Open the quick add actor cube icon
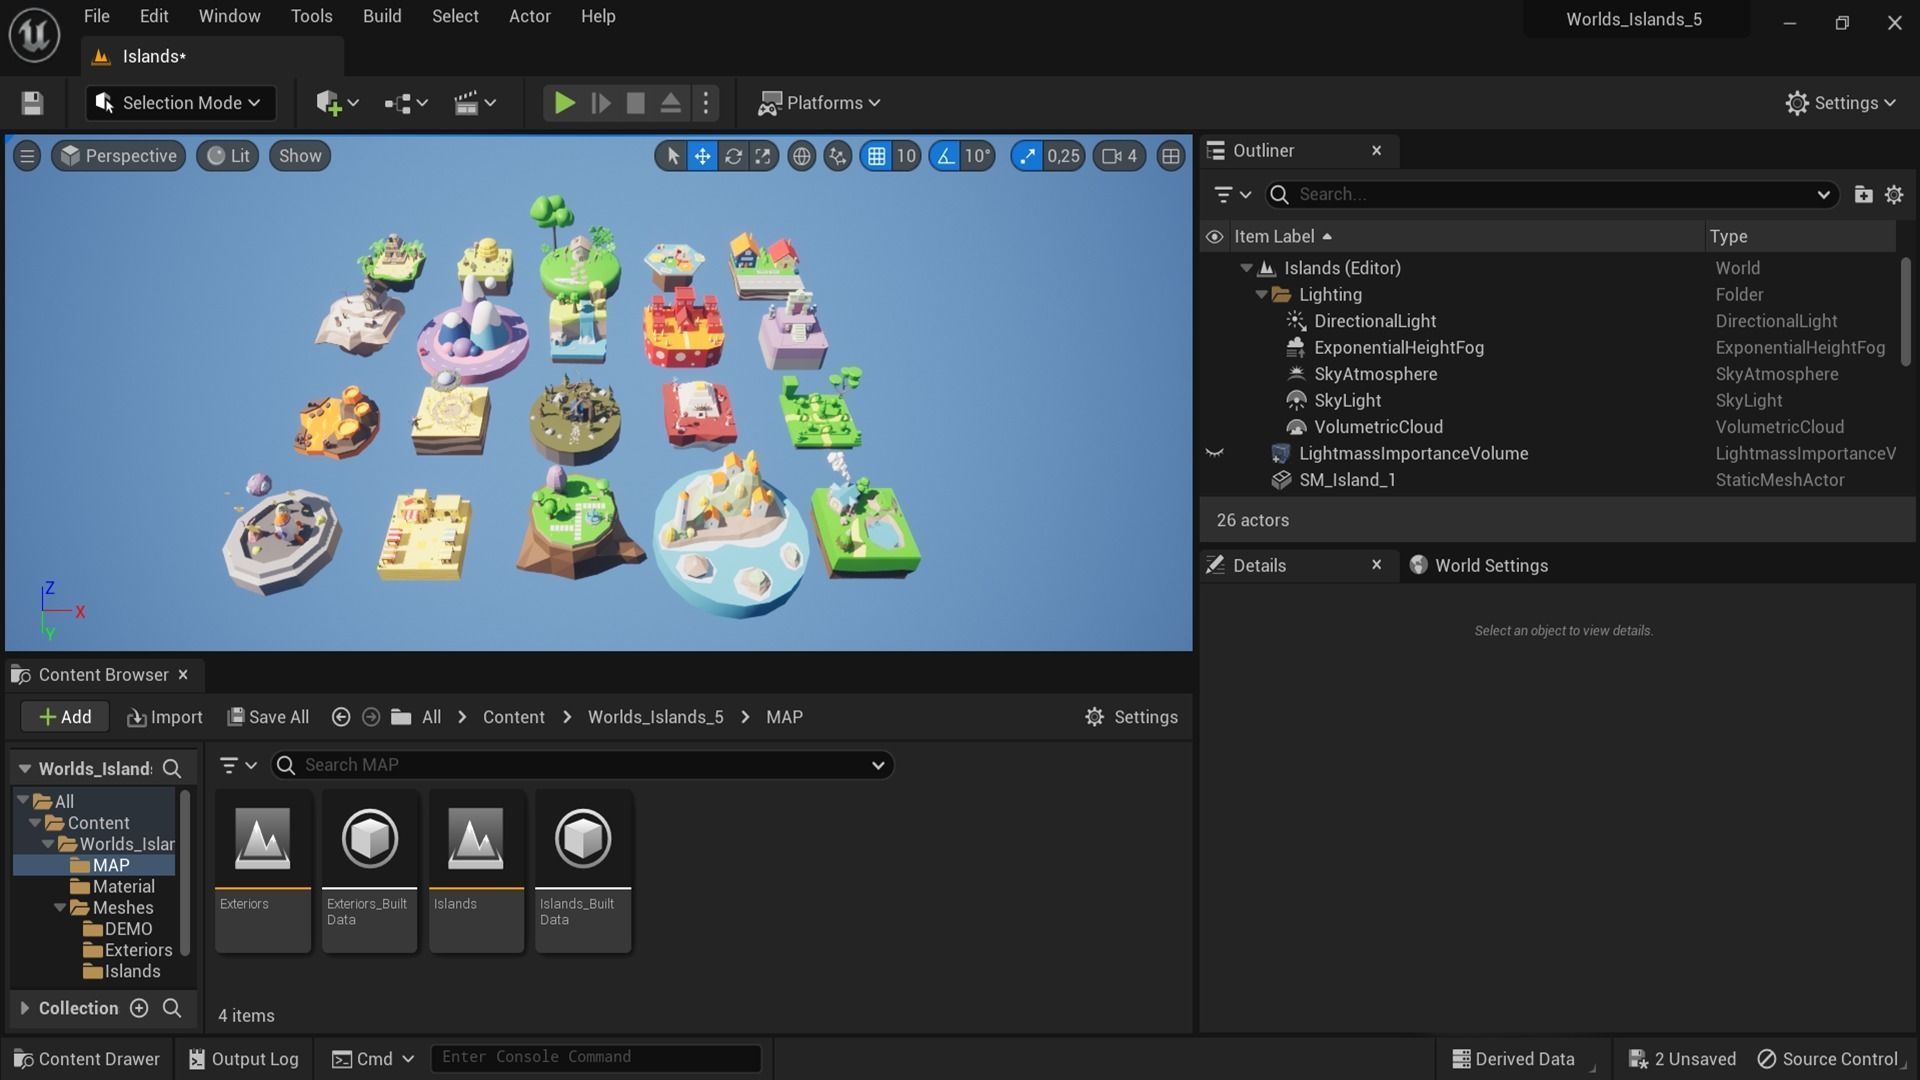Viewport: 1920px width, 1080px height. click(x=329, y=103)
